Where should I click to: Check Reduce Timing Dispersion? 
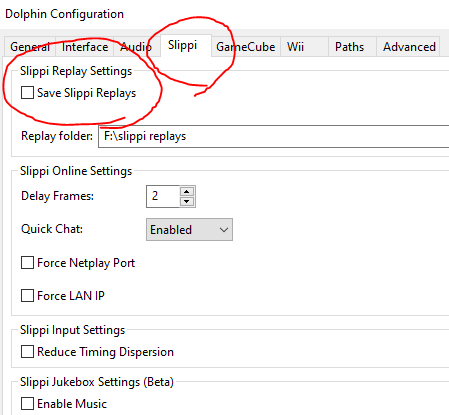[x=27, y=352]
